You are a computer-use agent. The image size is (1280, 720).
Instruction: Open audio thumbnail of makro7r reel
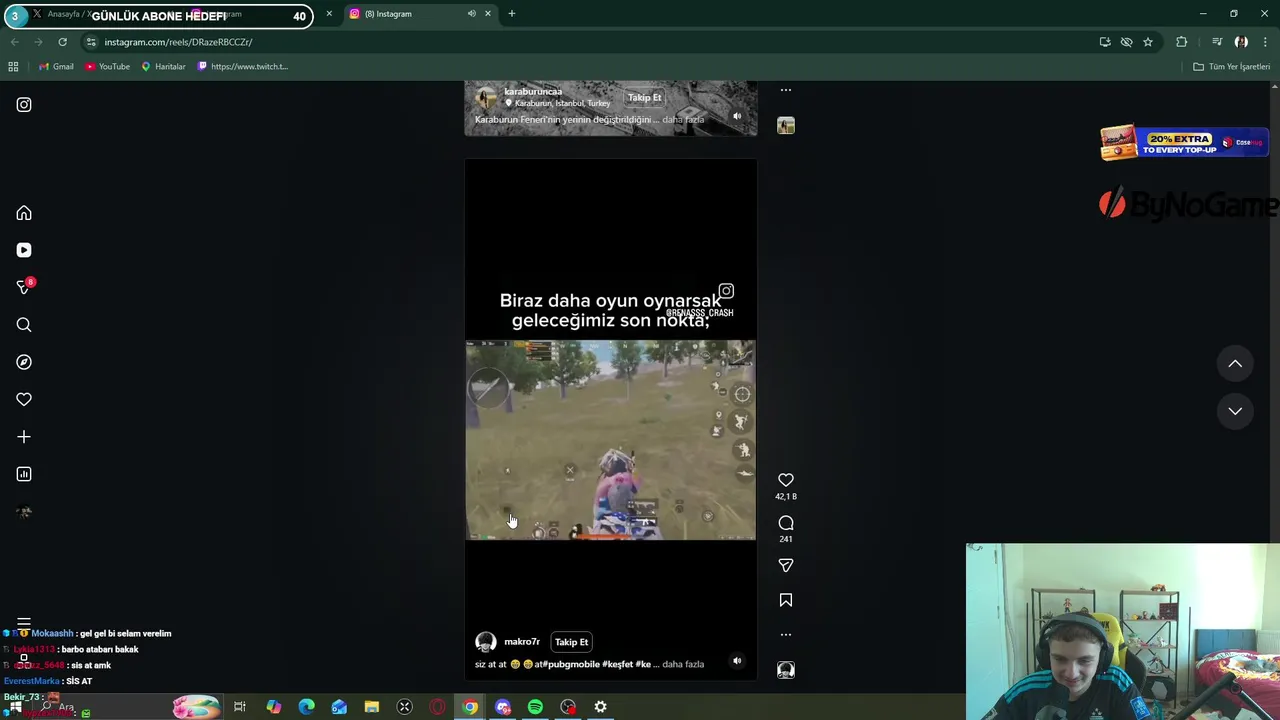click(786, 670)
